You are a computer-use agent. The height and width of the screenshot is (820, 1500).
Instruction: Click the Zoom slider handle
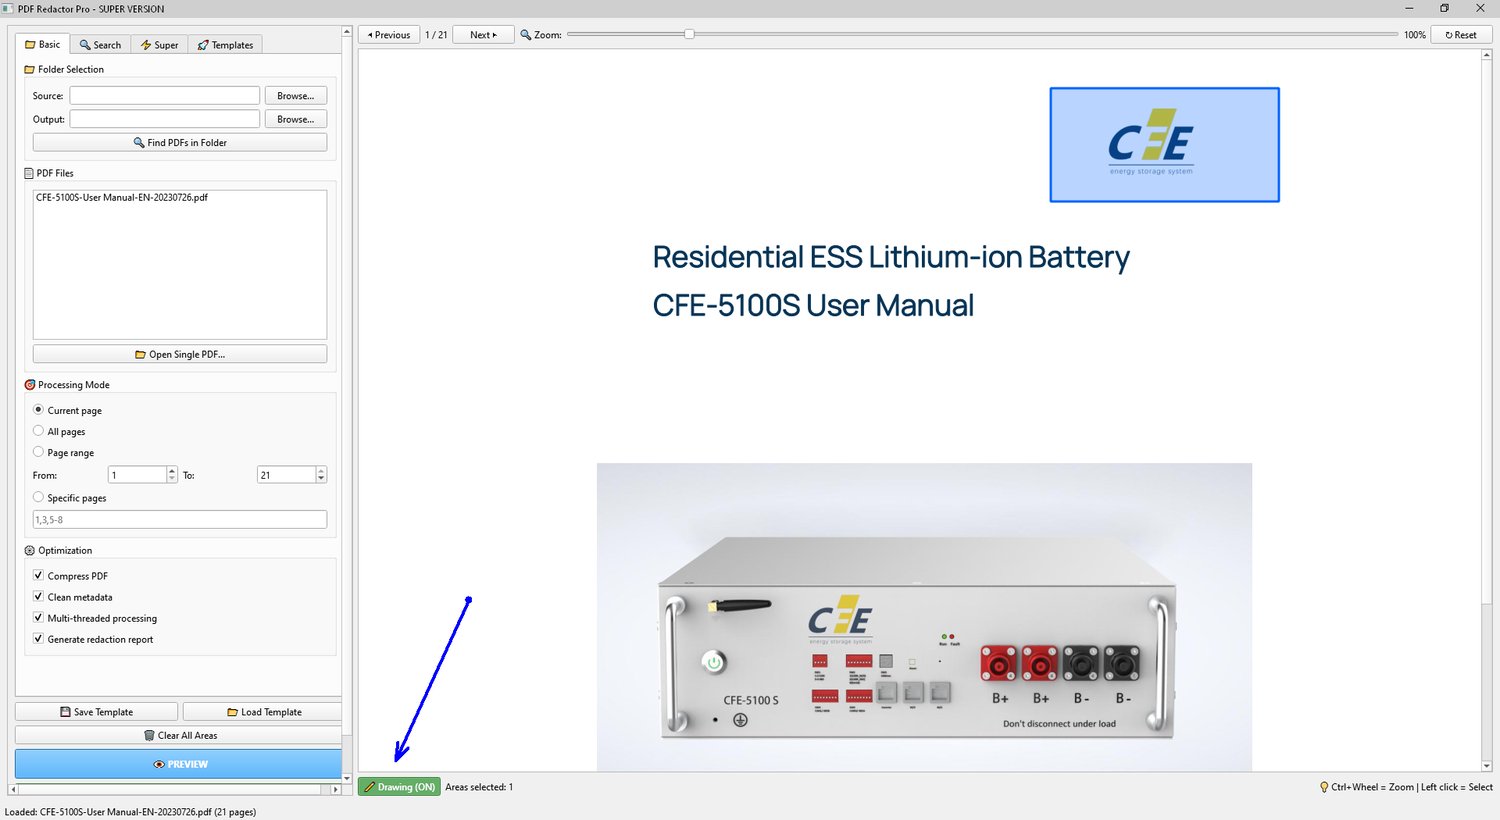(689, 34)
